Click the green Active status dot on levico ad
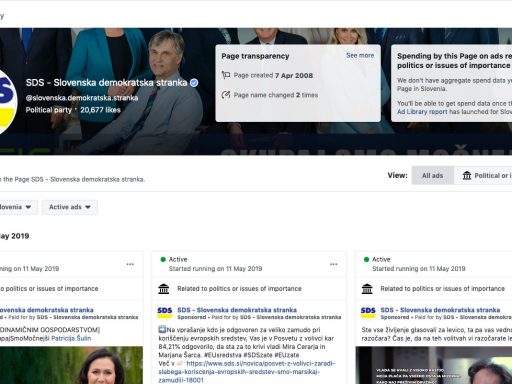512x384 pixels. 366,259
